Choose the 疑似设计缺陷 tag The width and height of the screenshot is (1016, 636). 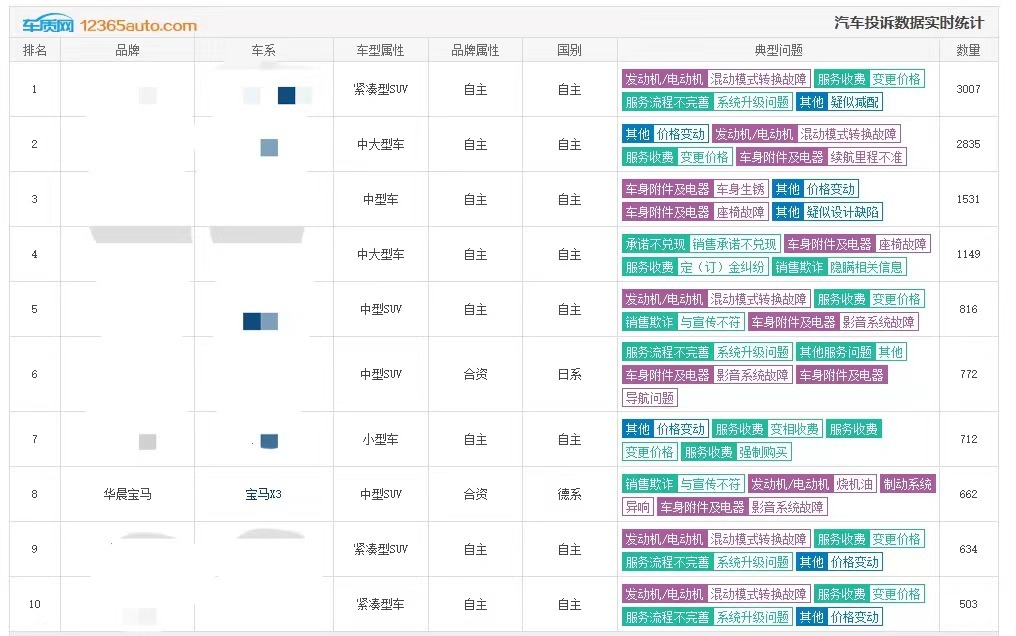(843, 212)
